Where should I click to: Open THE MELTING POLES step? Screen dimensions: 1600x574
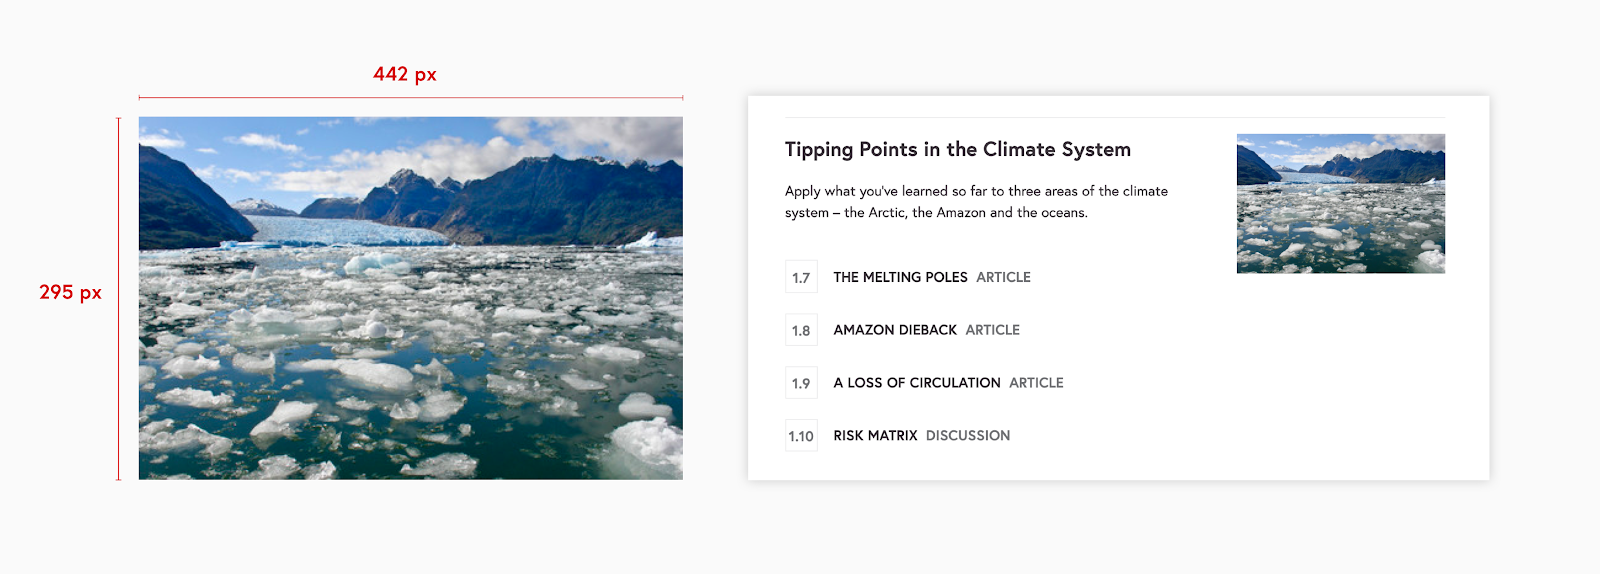[900, 277]
